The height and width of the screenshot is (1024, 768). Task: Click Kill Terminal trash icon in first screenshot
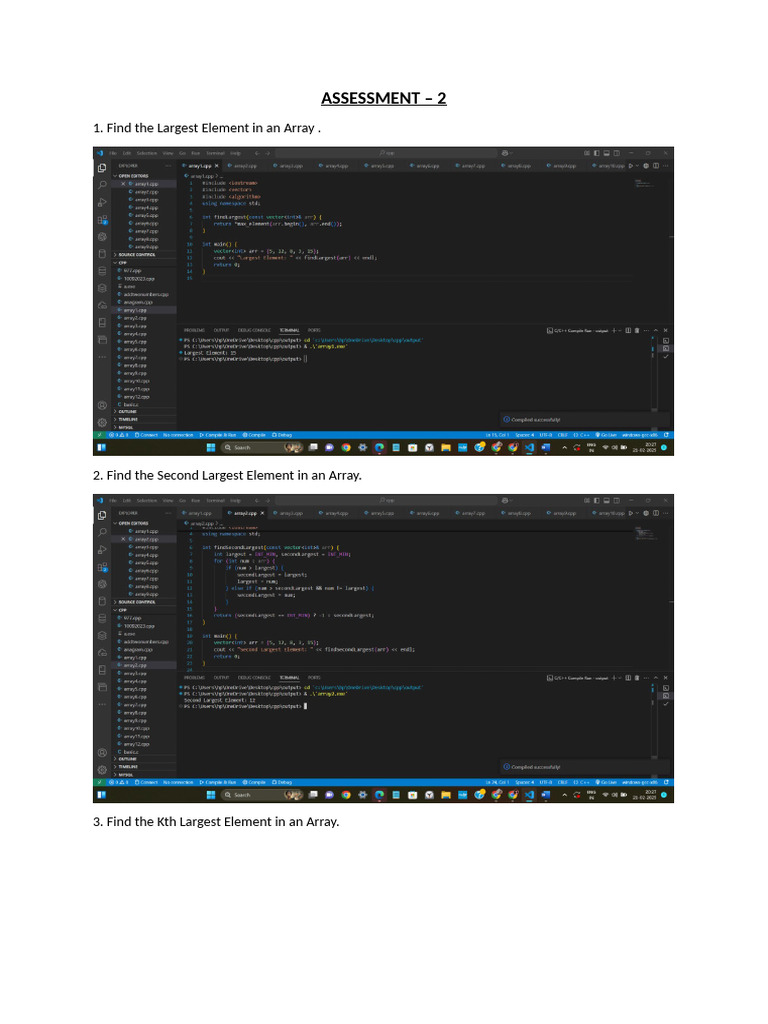(x=637, y=330)
